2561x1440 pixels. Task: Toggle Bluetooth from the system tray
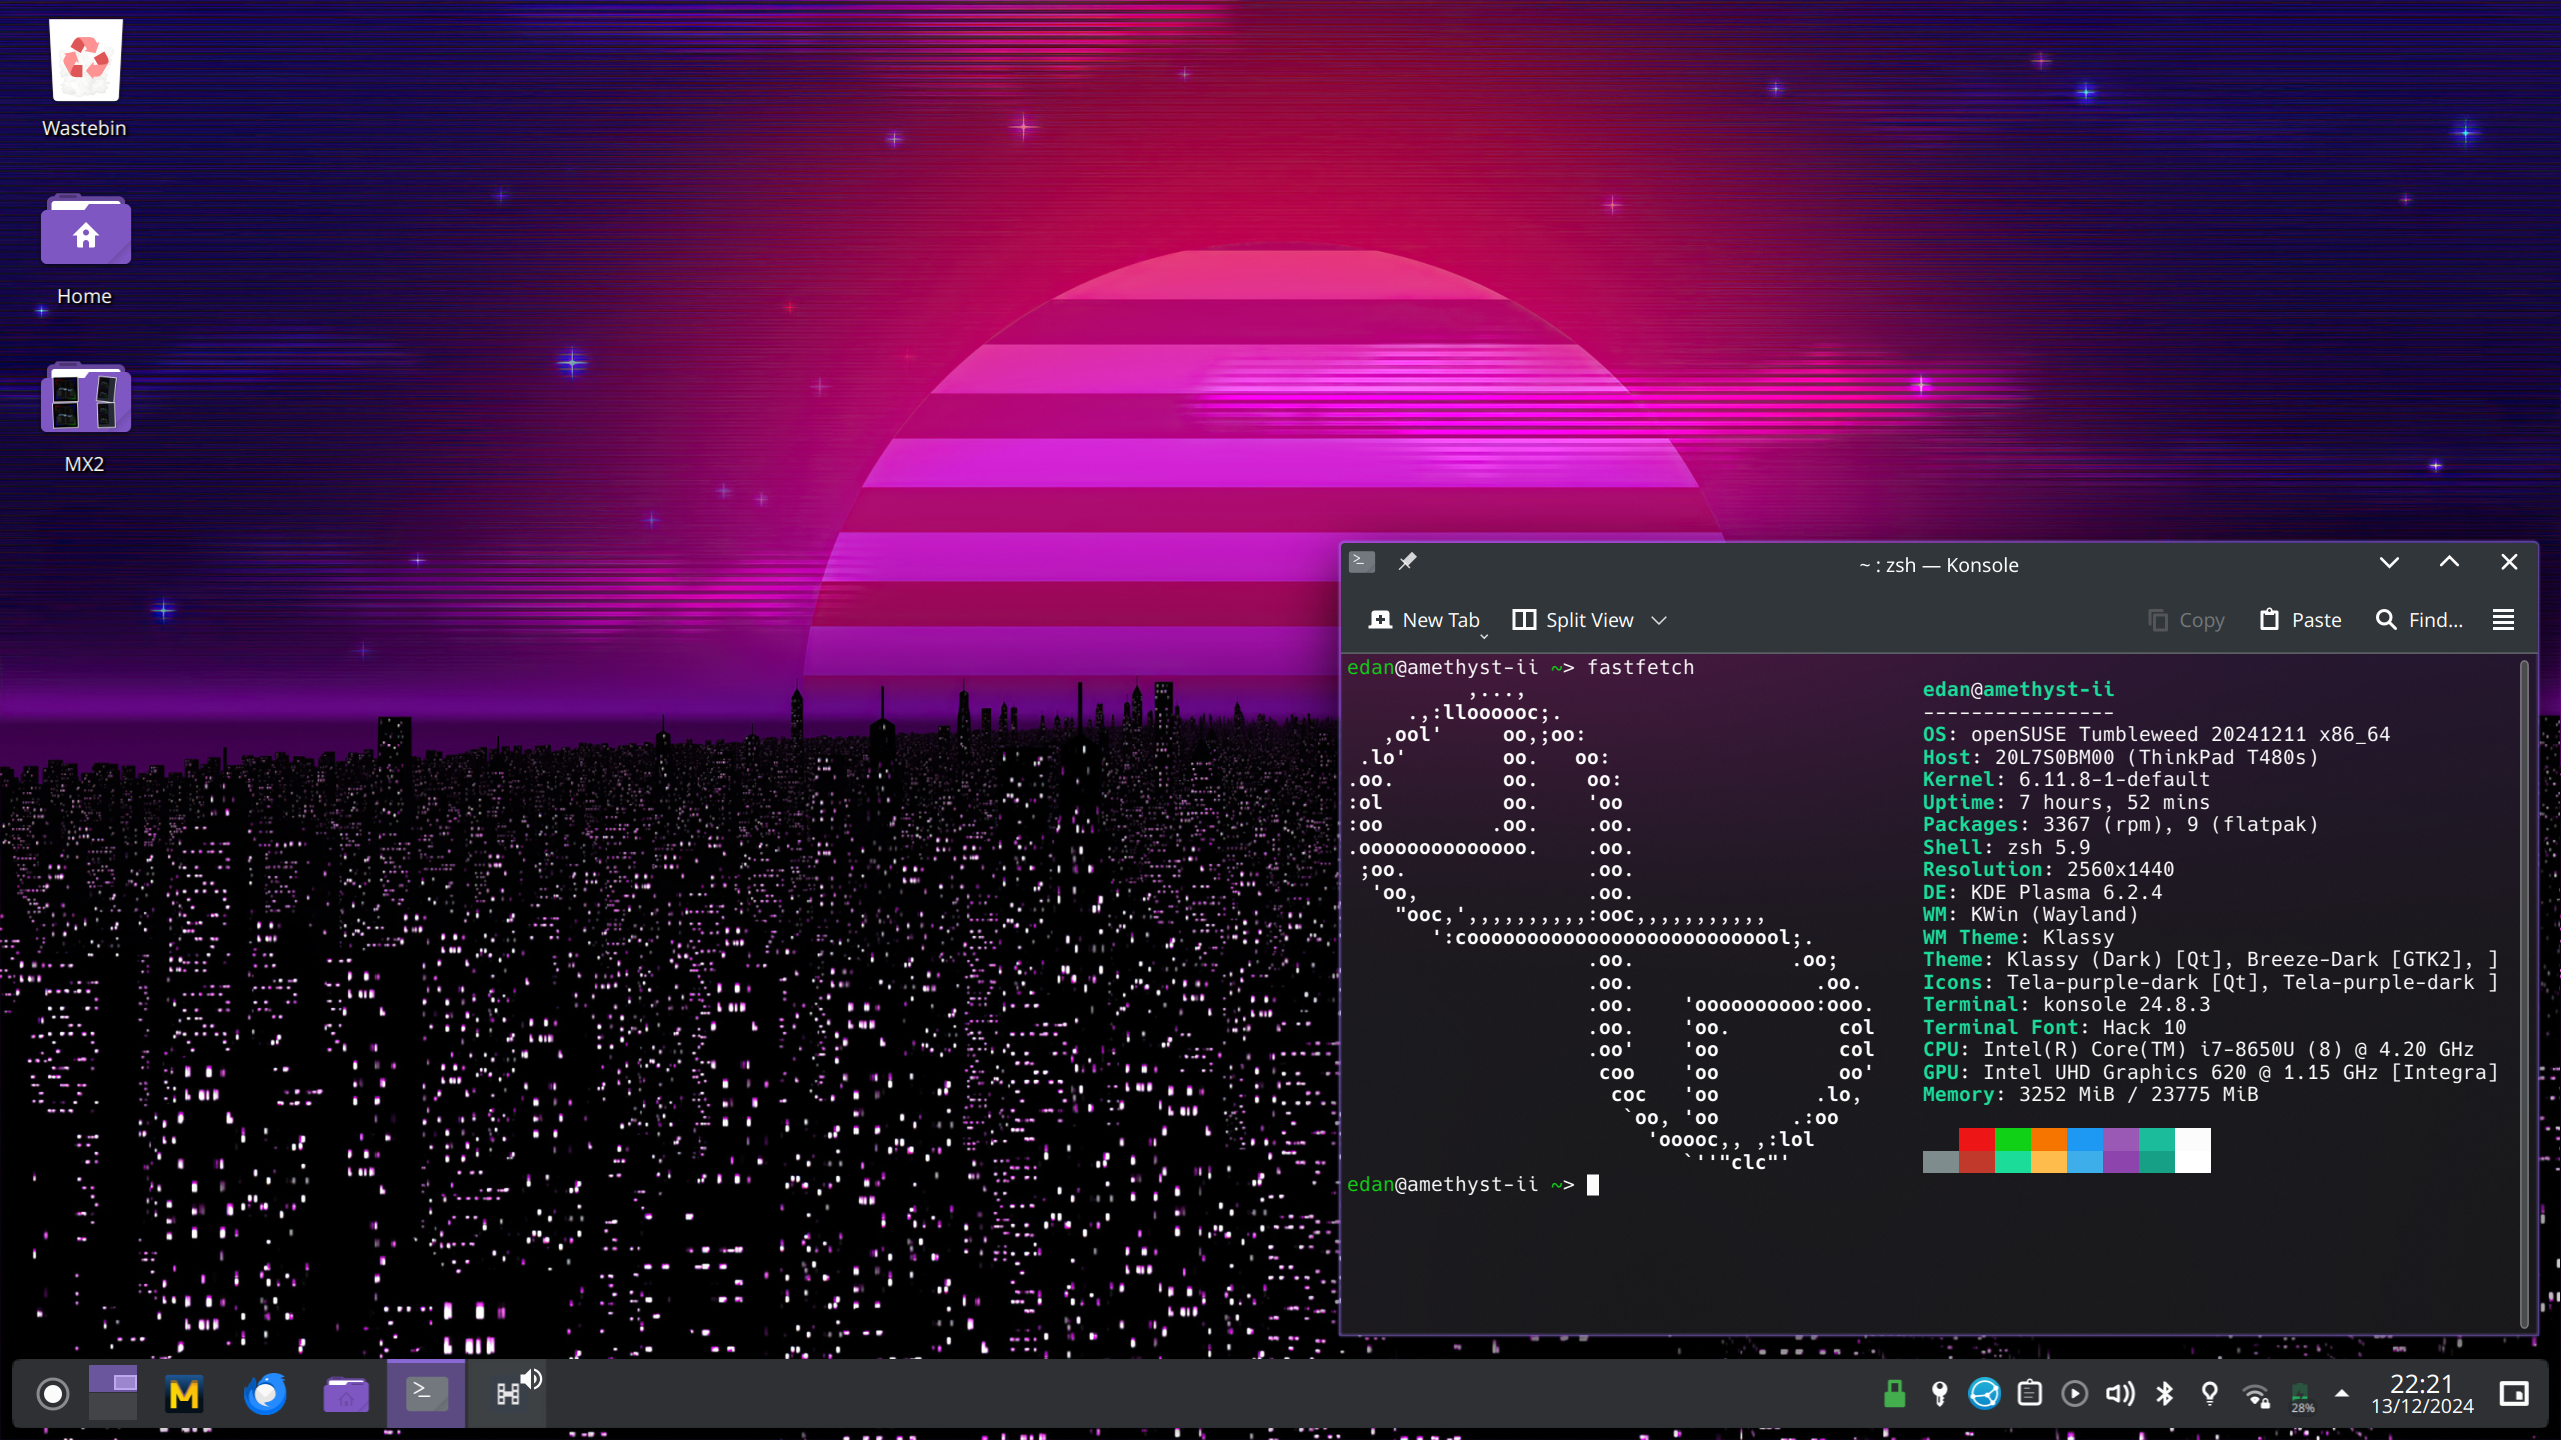pyautogui.click(x=2165, y=1393)
